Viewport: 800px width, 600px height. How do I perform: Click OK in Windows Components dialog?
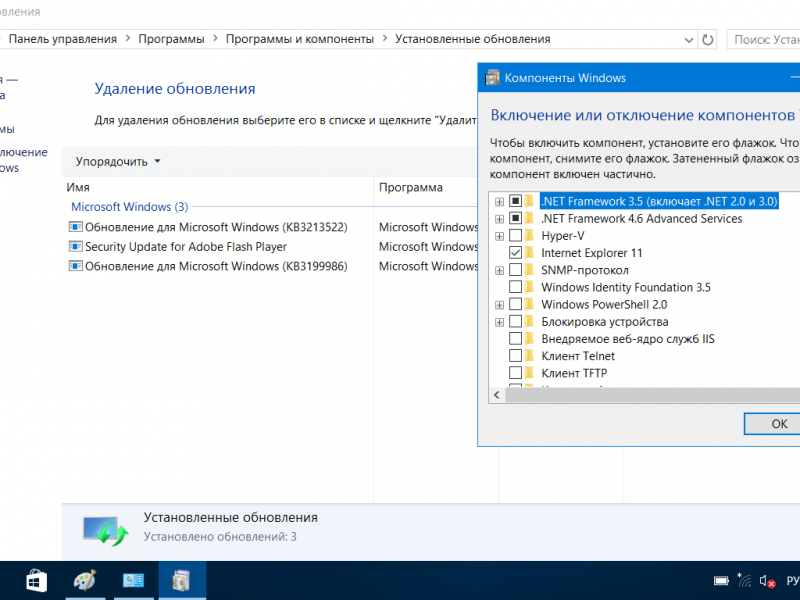[x=771, y=424]
